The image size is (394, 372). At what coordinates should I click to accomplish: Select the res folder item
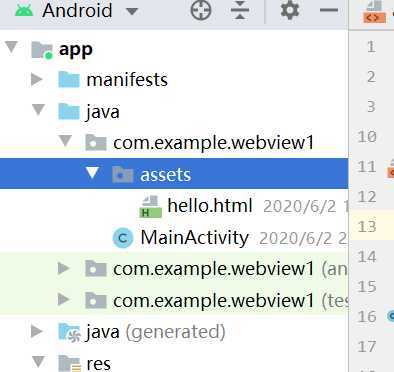[98, 364]
